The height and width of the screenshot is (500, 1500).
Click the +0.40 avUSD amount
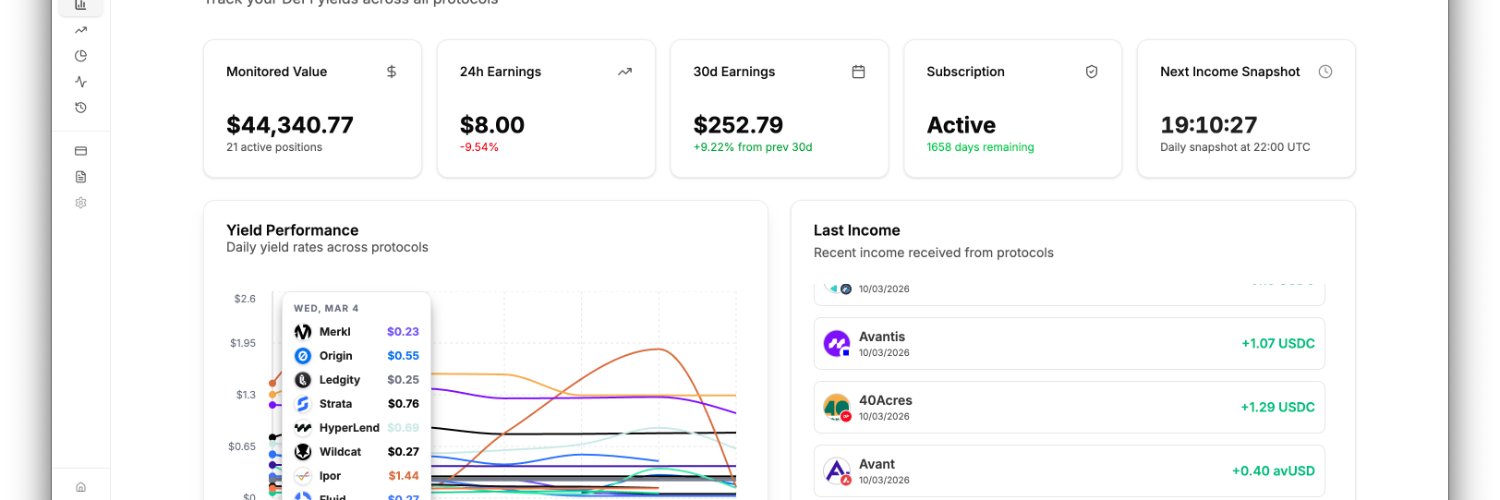(x=1273, y=471)
